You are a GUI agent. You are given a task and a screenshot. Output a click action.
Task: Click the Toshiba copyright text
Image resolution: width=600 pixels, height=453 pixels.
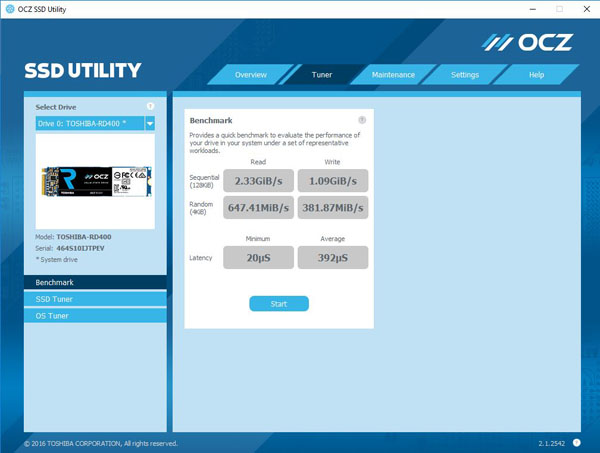(x=101, y=443)
